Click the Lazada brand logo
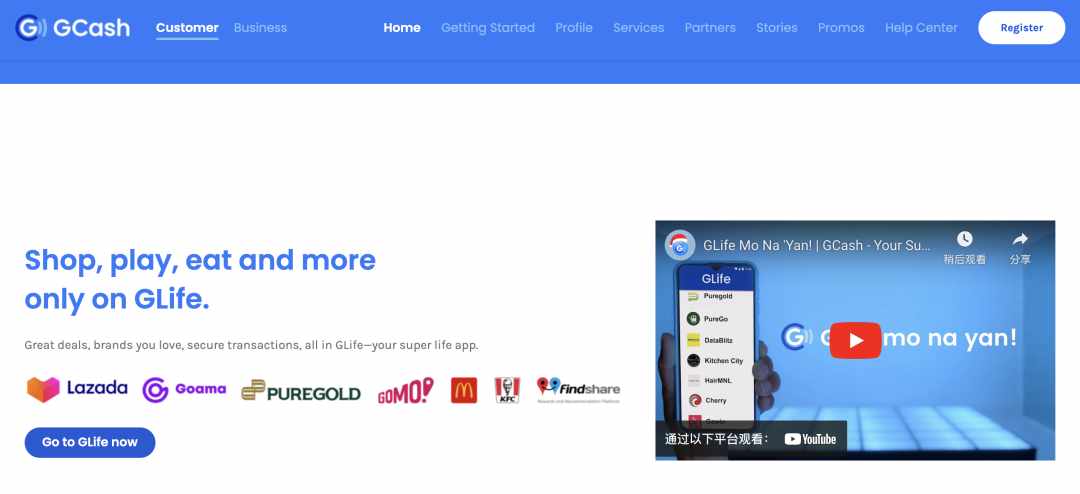This screenshot has height=494, width=1080. point(77,389)
